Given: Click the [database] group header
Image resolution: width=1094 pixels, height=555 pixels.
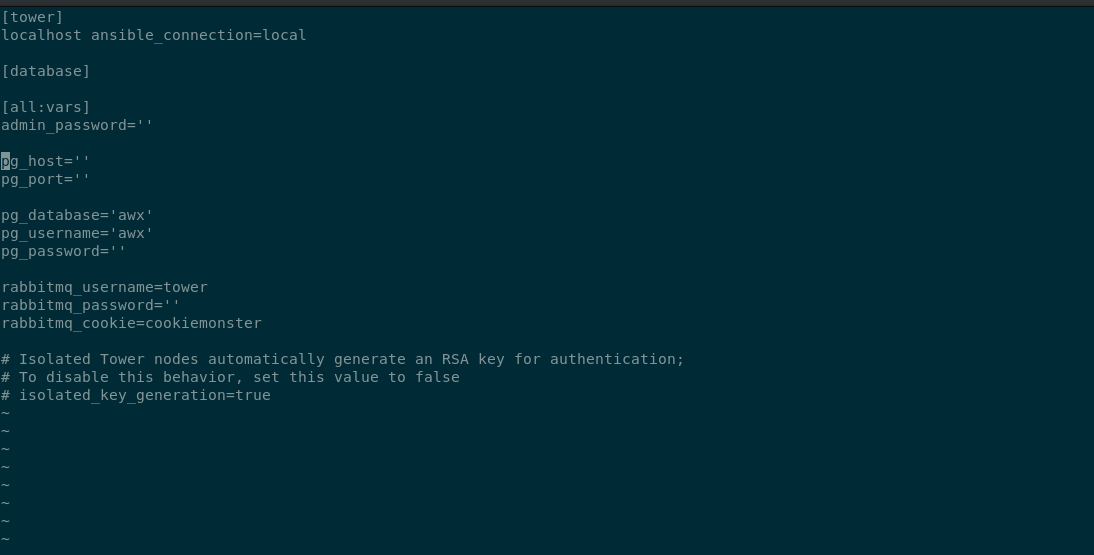Looking at the screenshot, I should pos(45,71).
